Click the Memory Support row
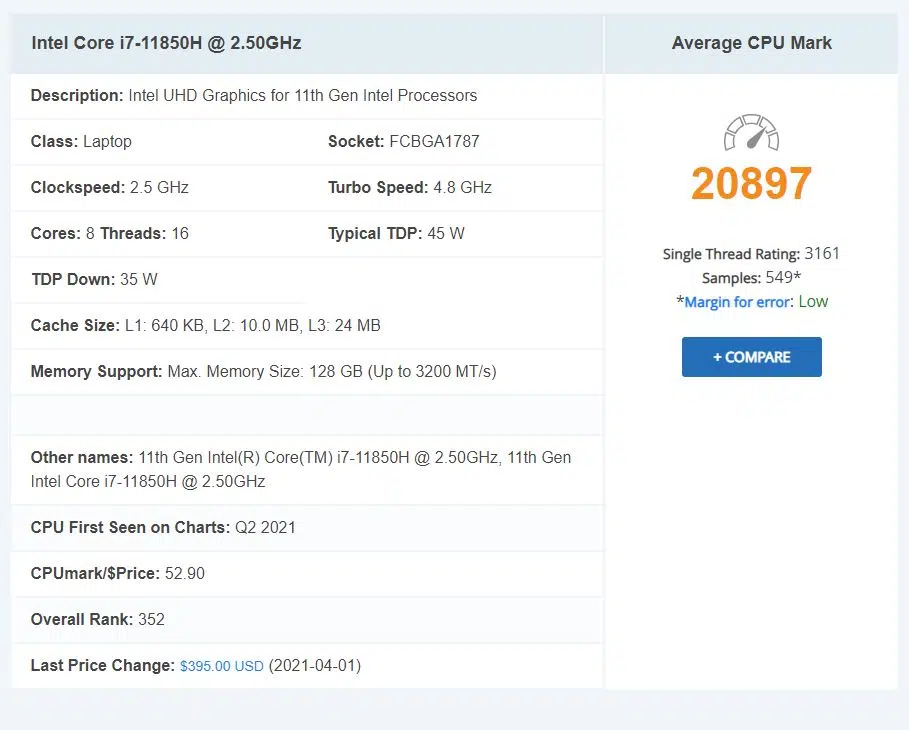This screenshot has height=730, width=909. [263, 372]
